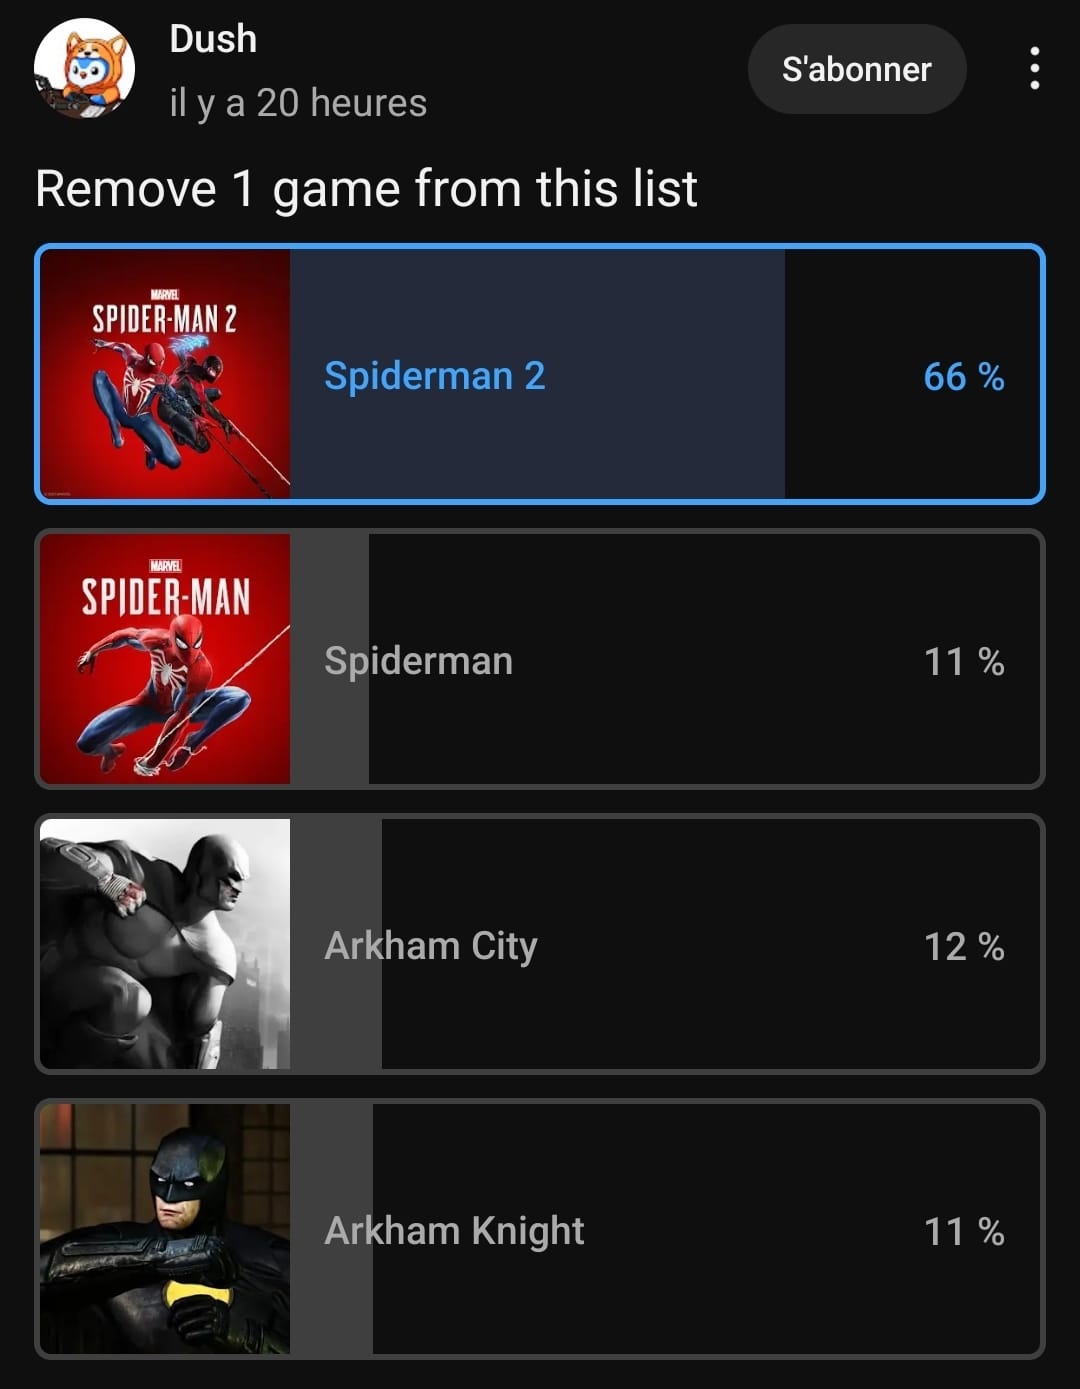Click the 11 % result on Arkham Knight
This screenshot has width=1080, height=1389.
click(x=964, y=1232)
